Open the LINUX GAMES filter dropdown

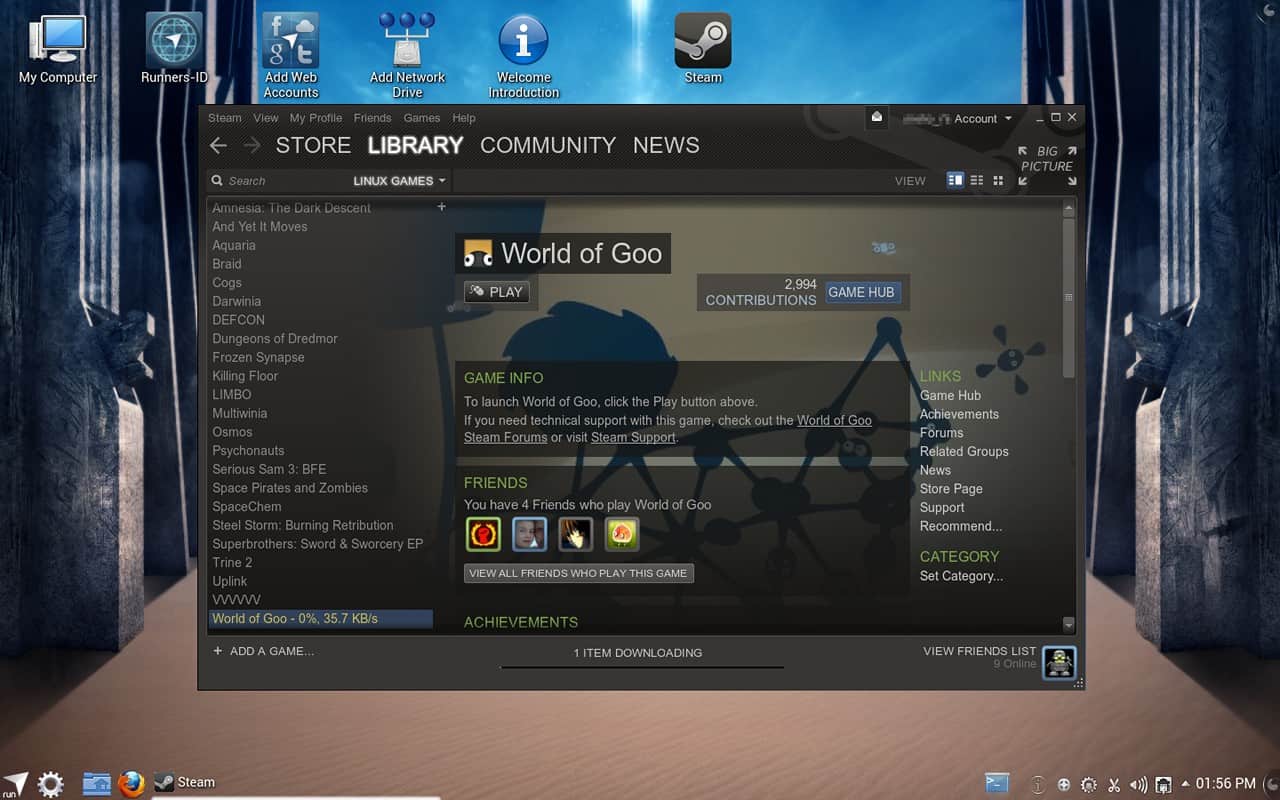399,181
